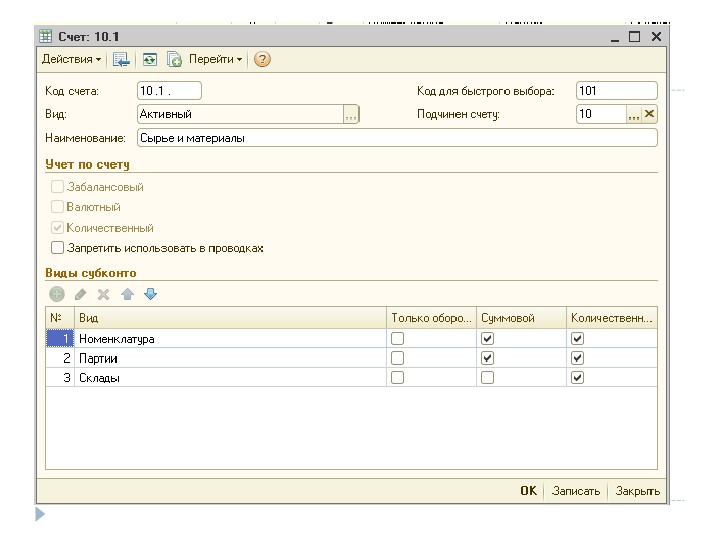Open the 'Вид' selection ellipsis button
This screenshot has height=540, width=720.
[350, 115]
